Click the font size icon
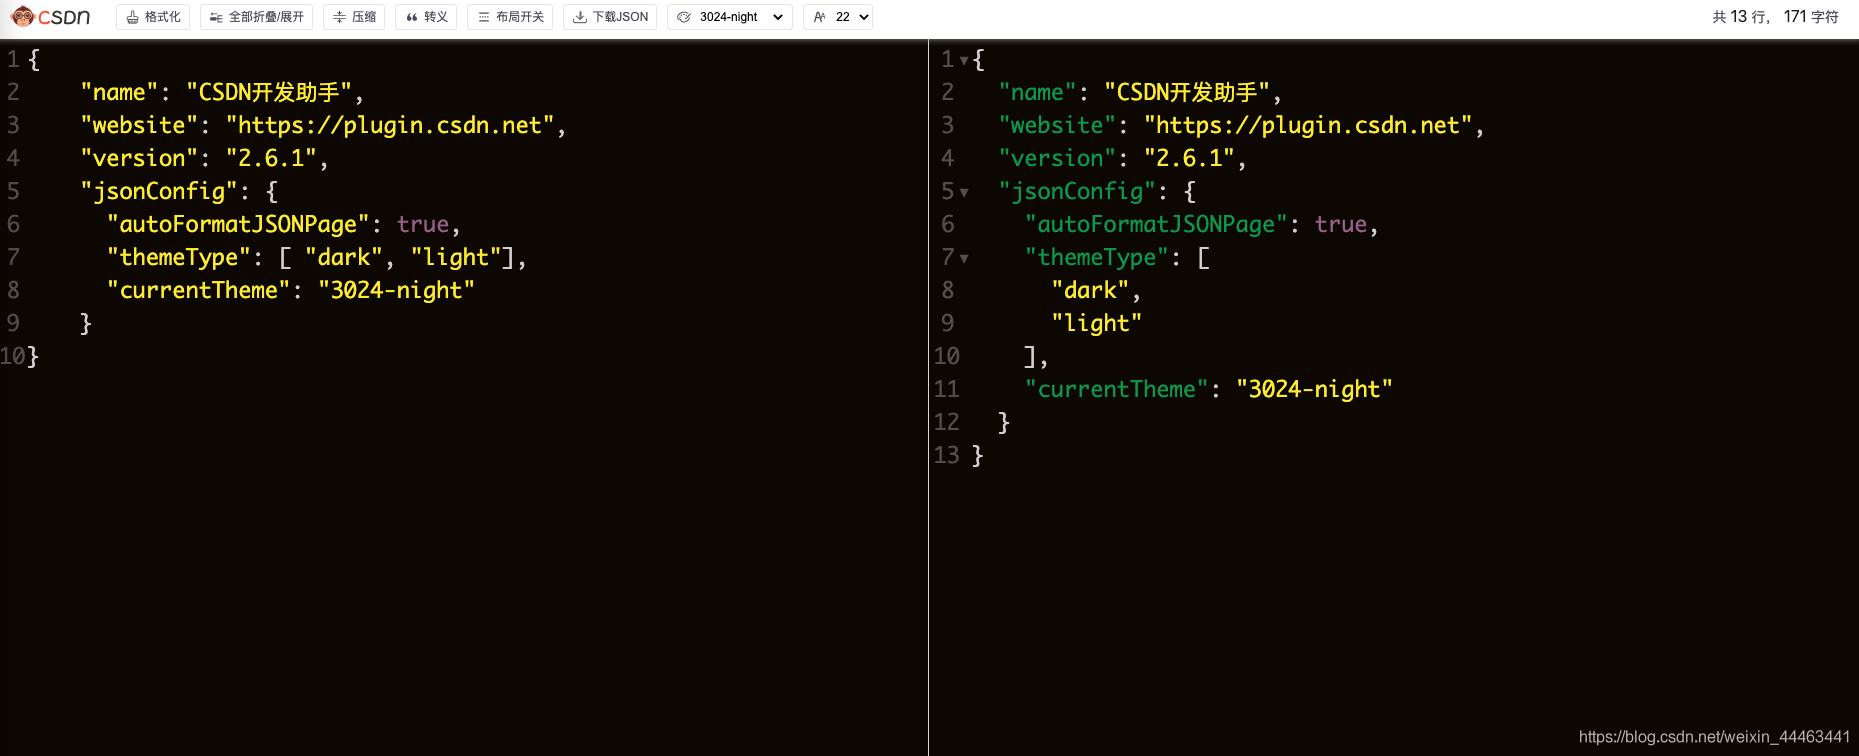This screenshot has width=1859, height=756. tap(819, 17)
